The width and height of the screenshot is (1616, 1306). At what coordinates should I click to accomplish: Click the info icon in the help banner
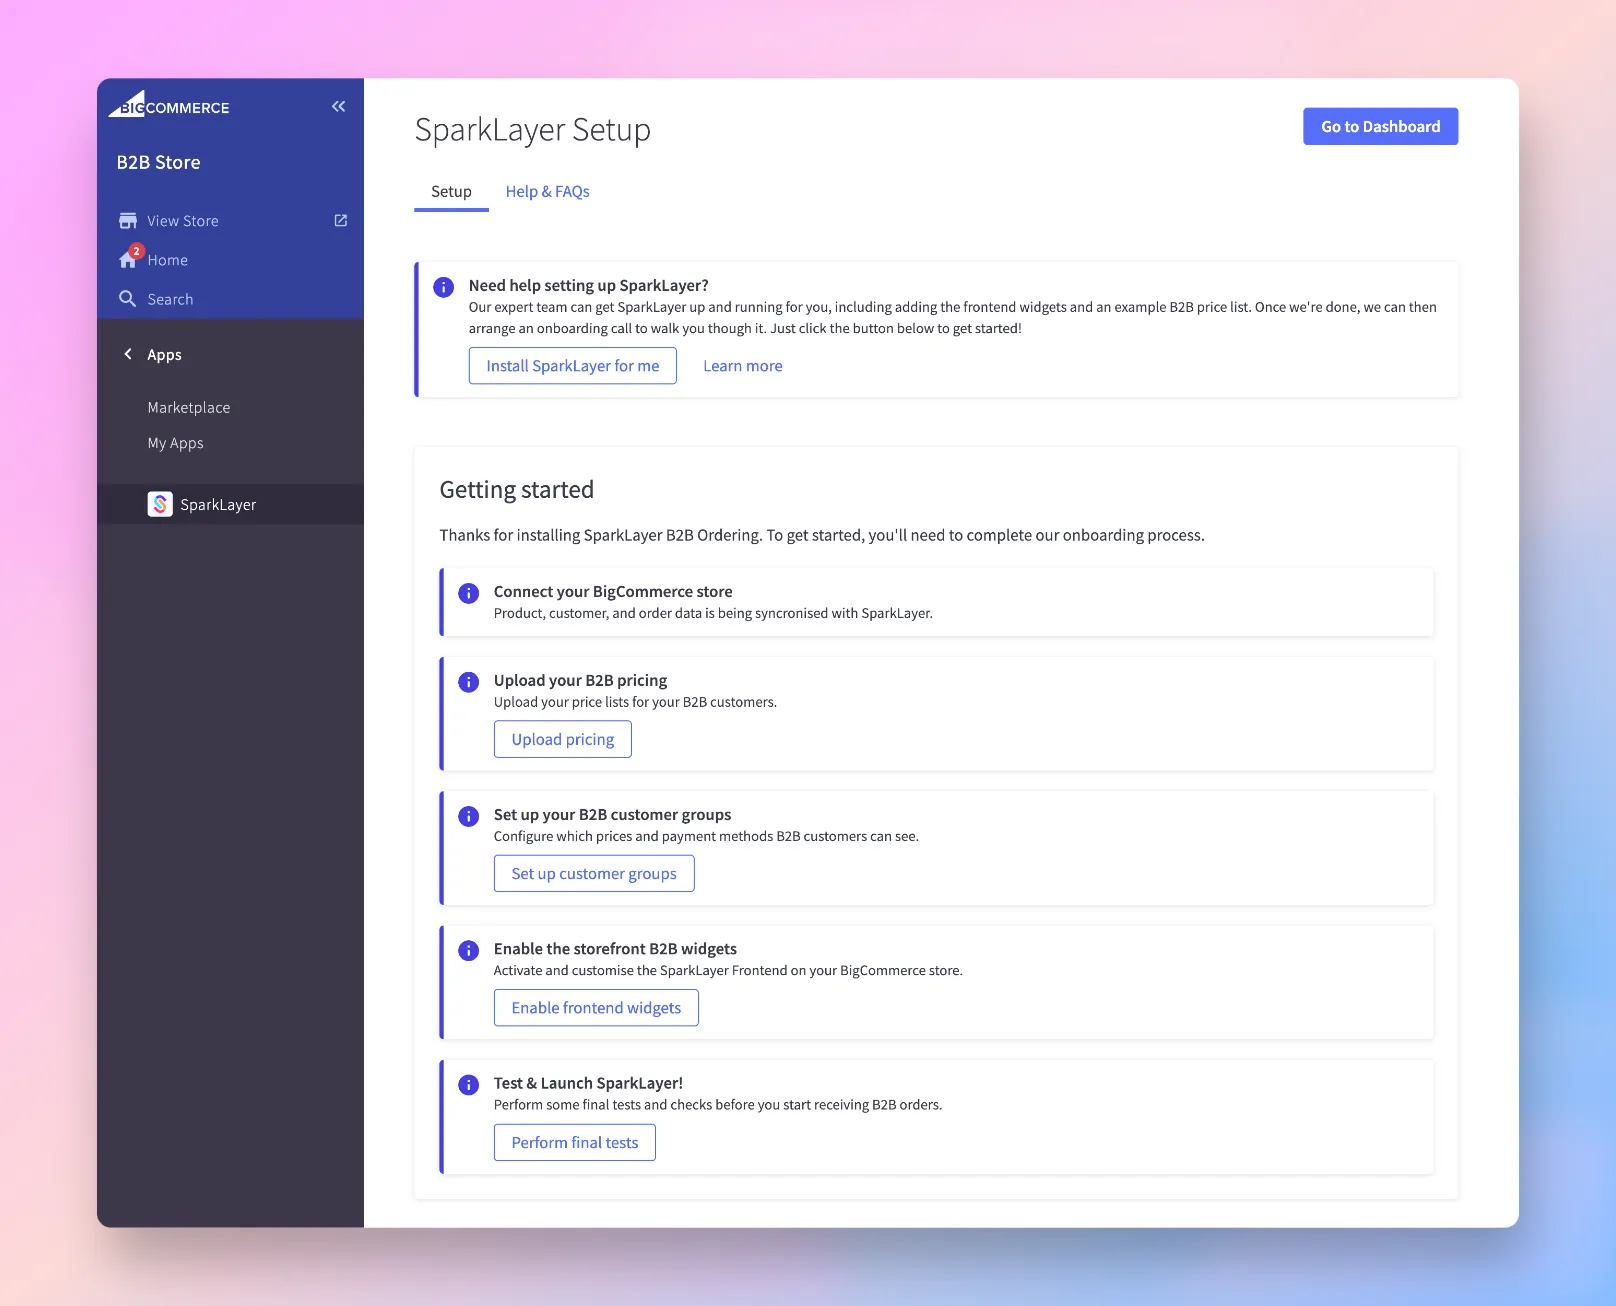[x=444, y=287]
